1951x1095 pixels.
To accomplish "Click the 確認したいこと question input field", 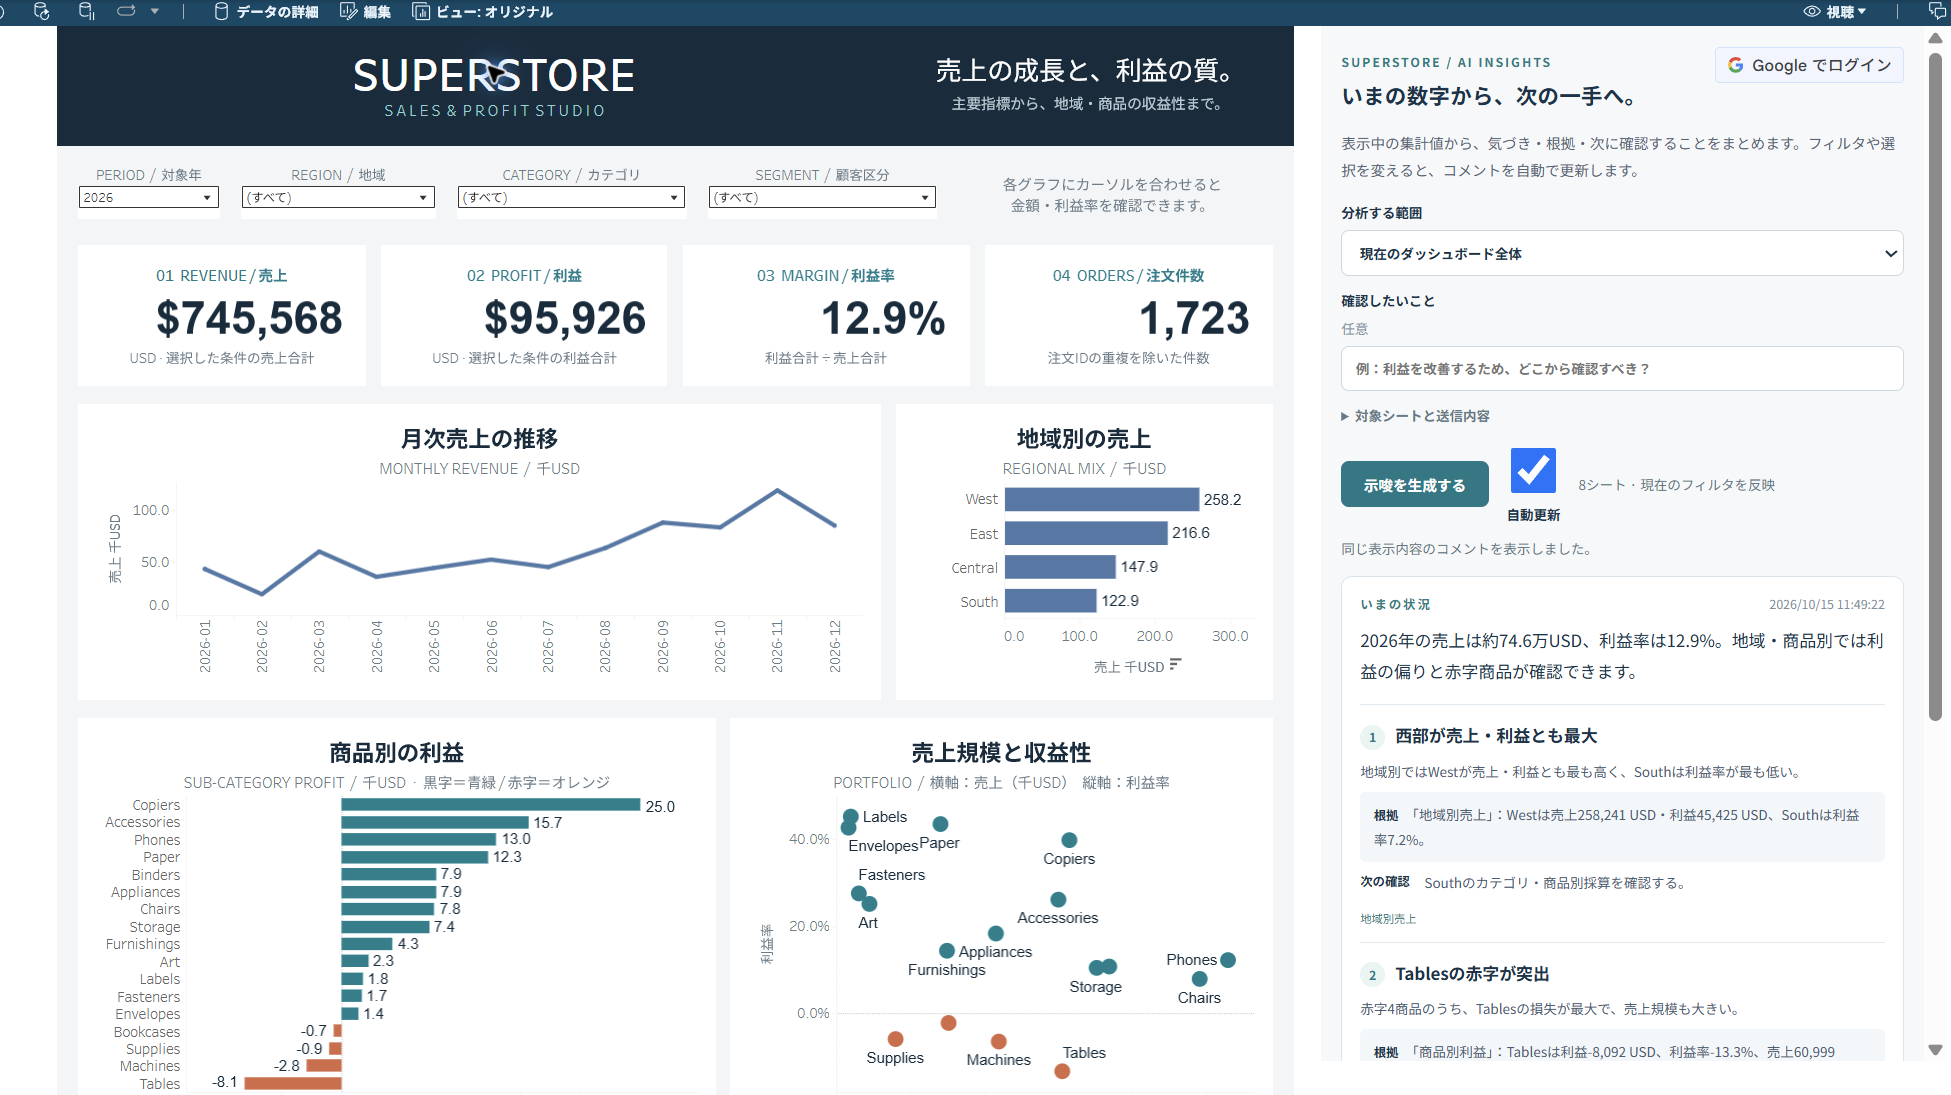I will [x=1621, y=369].
